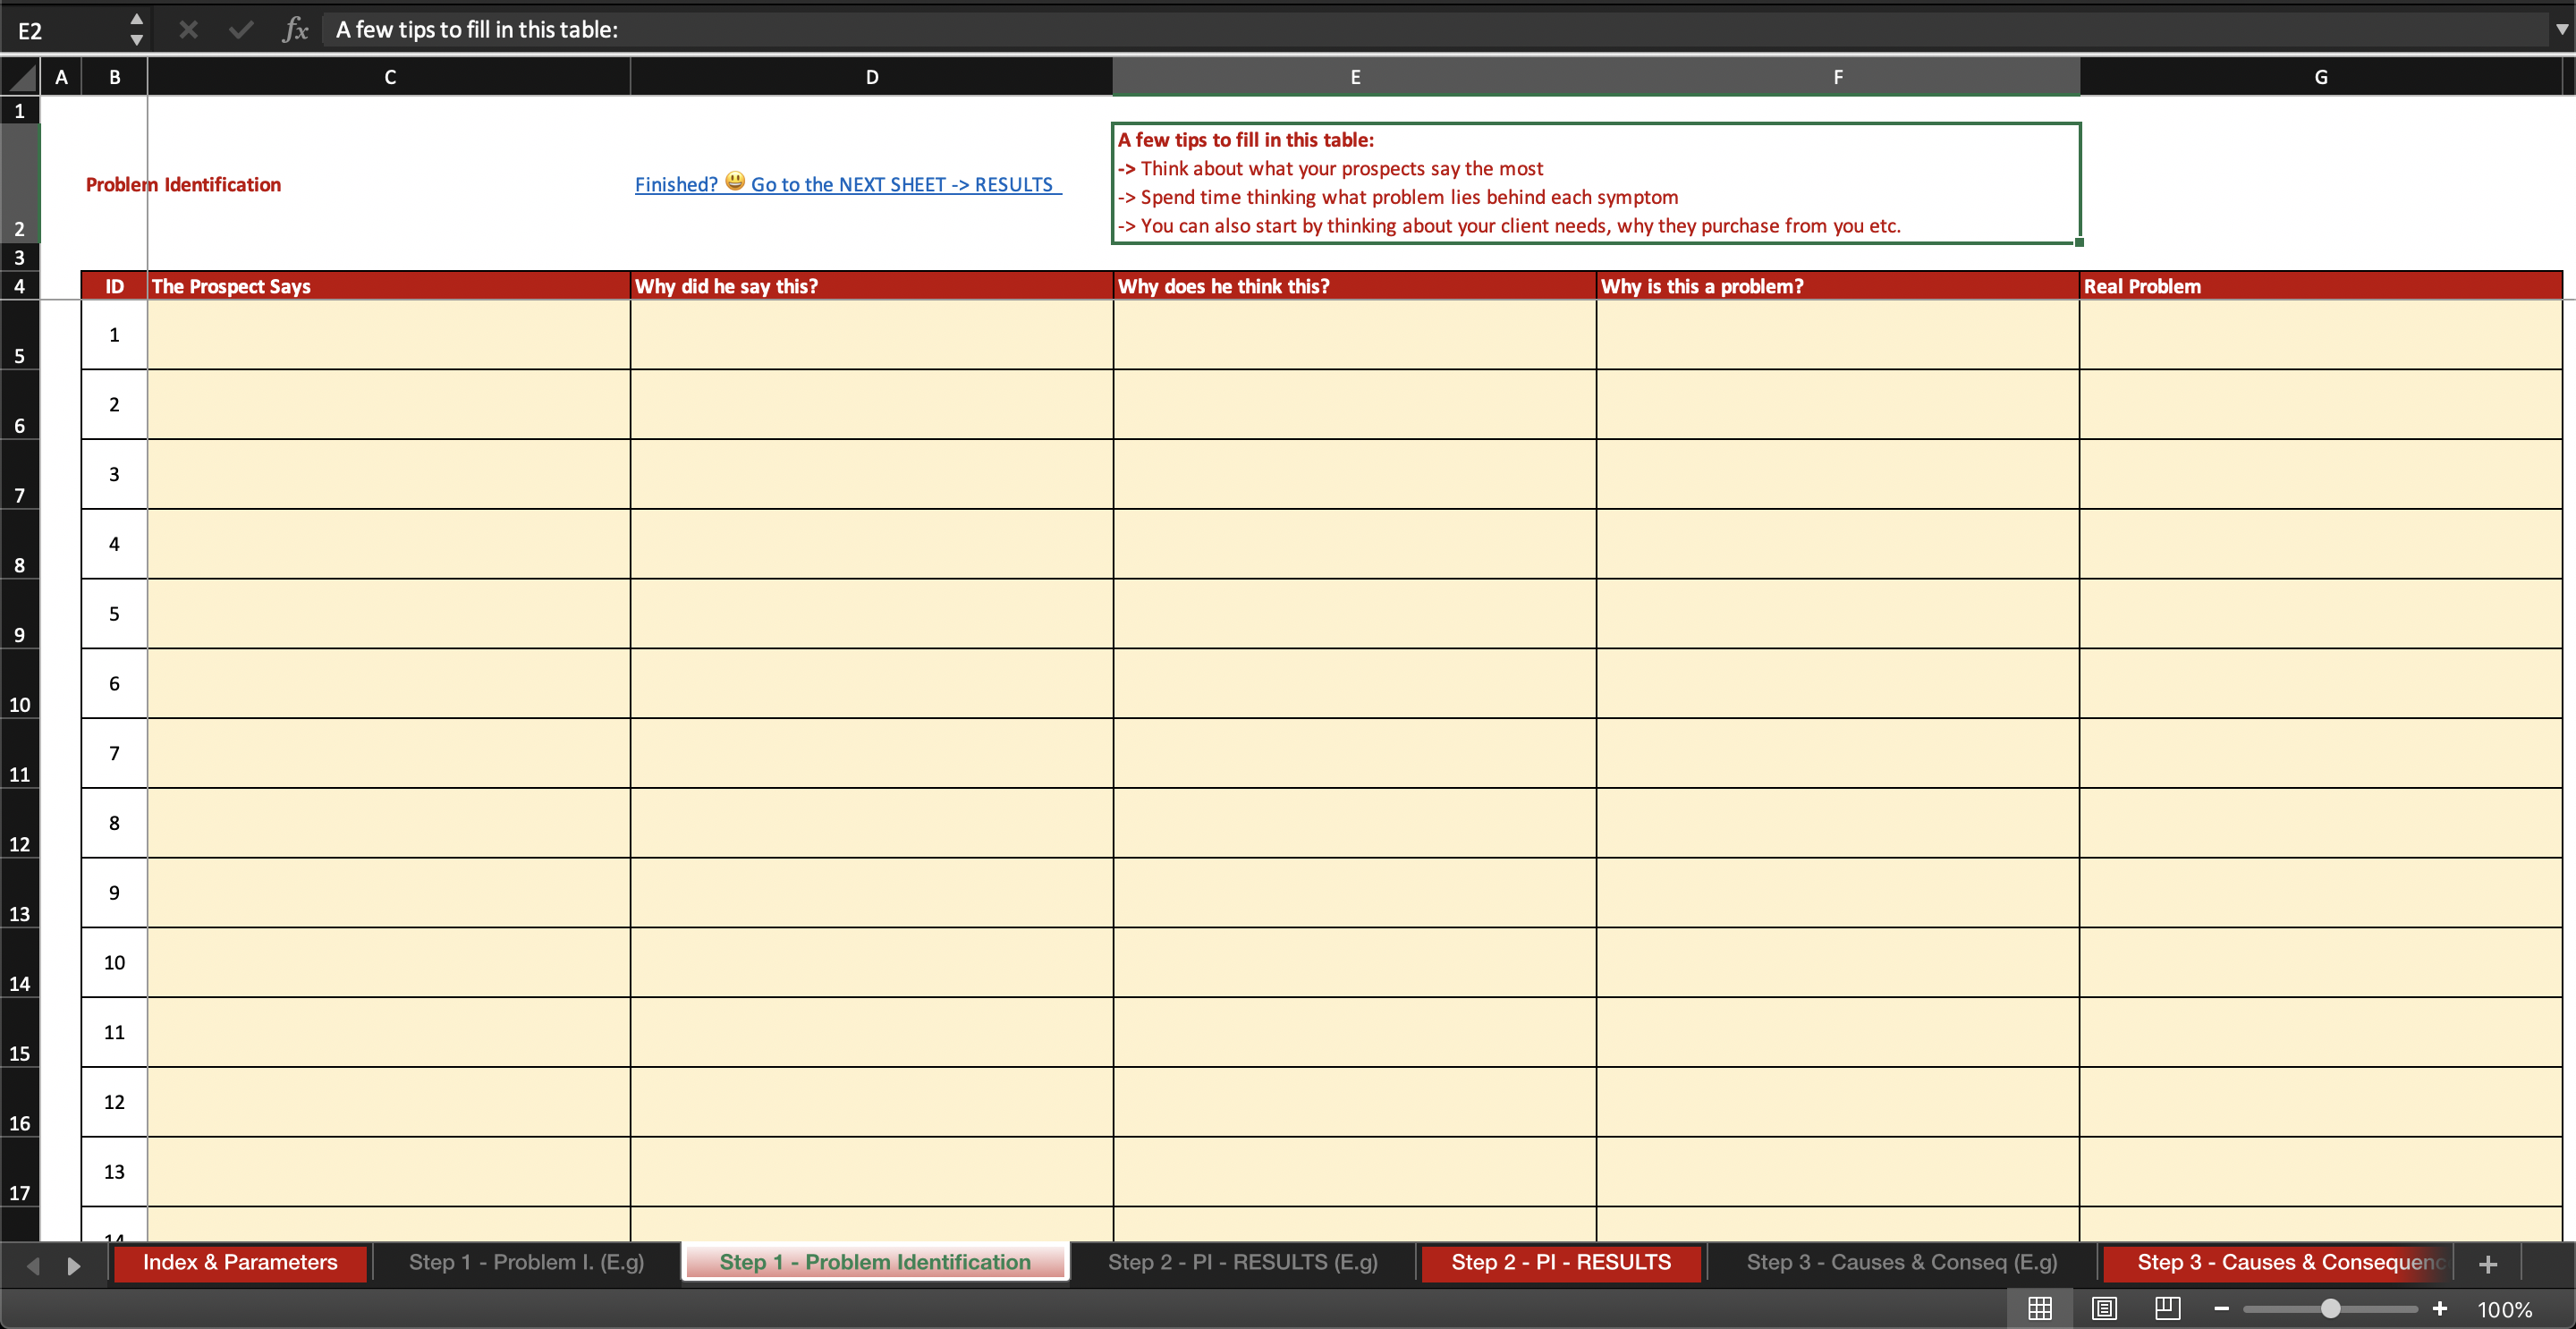Click the Real Problem cell for ID 1
The height and width of the screenshot is (1329, 2576).
2321,335
